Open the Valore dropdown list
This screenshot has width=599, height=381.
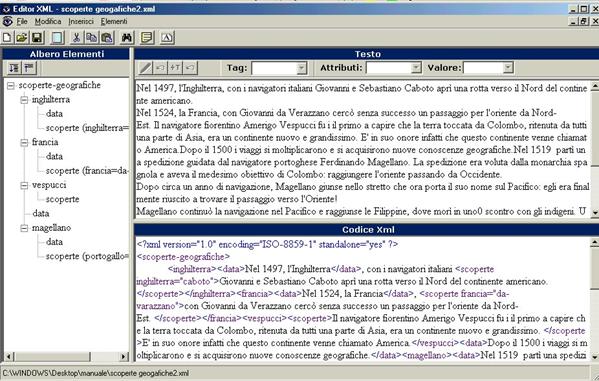[508, 68]
